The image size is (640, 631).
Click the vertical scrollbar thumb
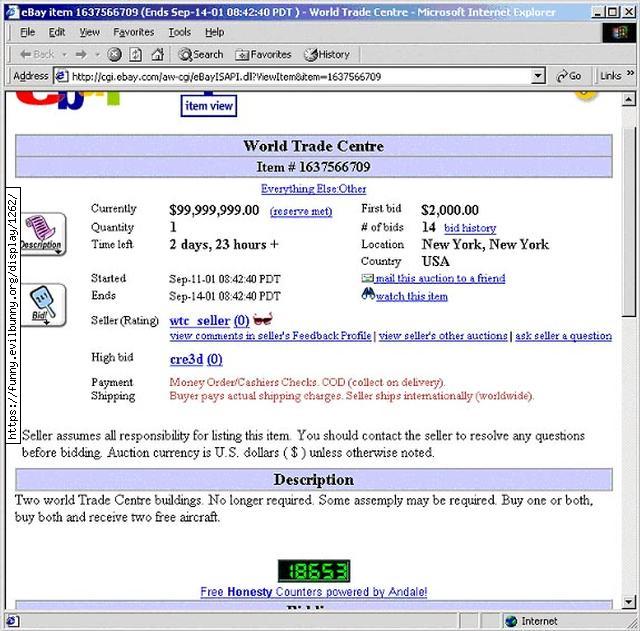coord(629,222)
